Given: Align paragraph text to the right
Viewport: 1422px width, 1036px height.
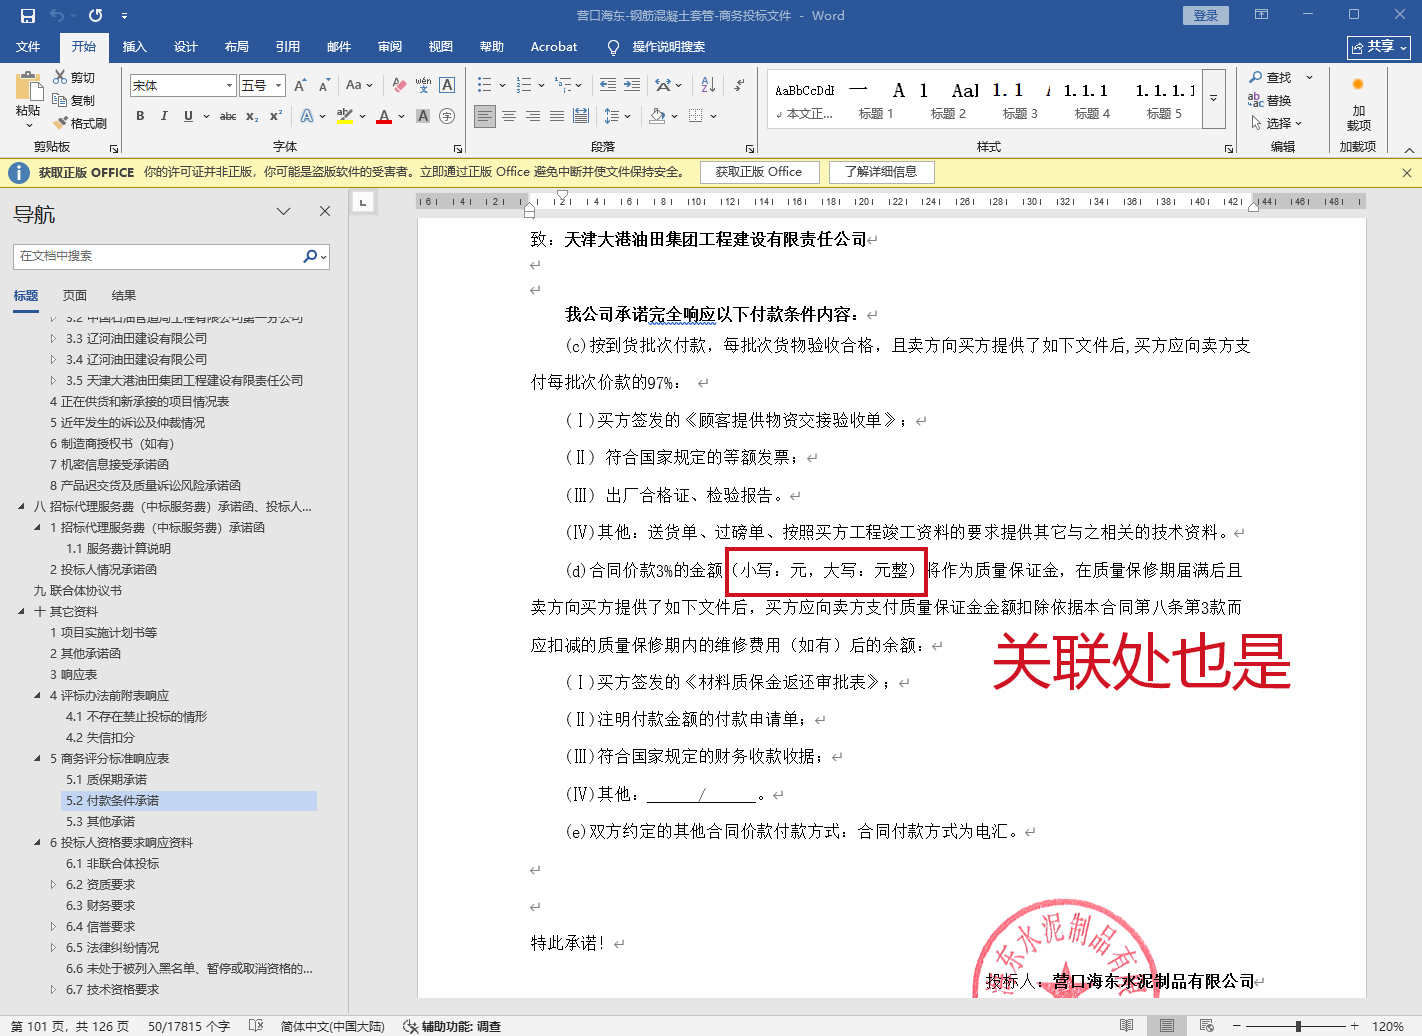Looking at the screenshot, I should click(533, 116).
